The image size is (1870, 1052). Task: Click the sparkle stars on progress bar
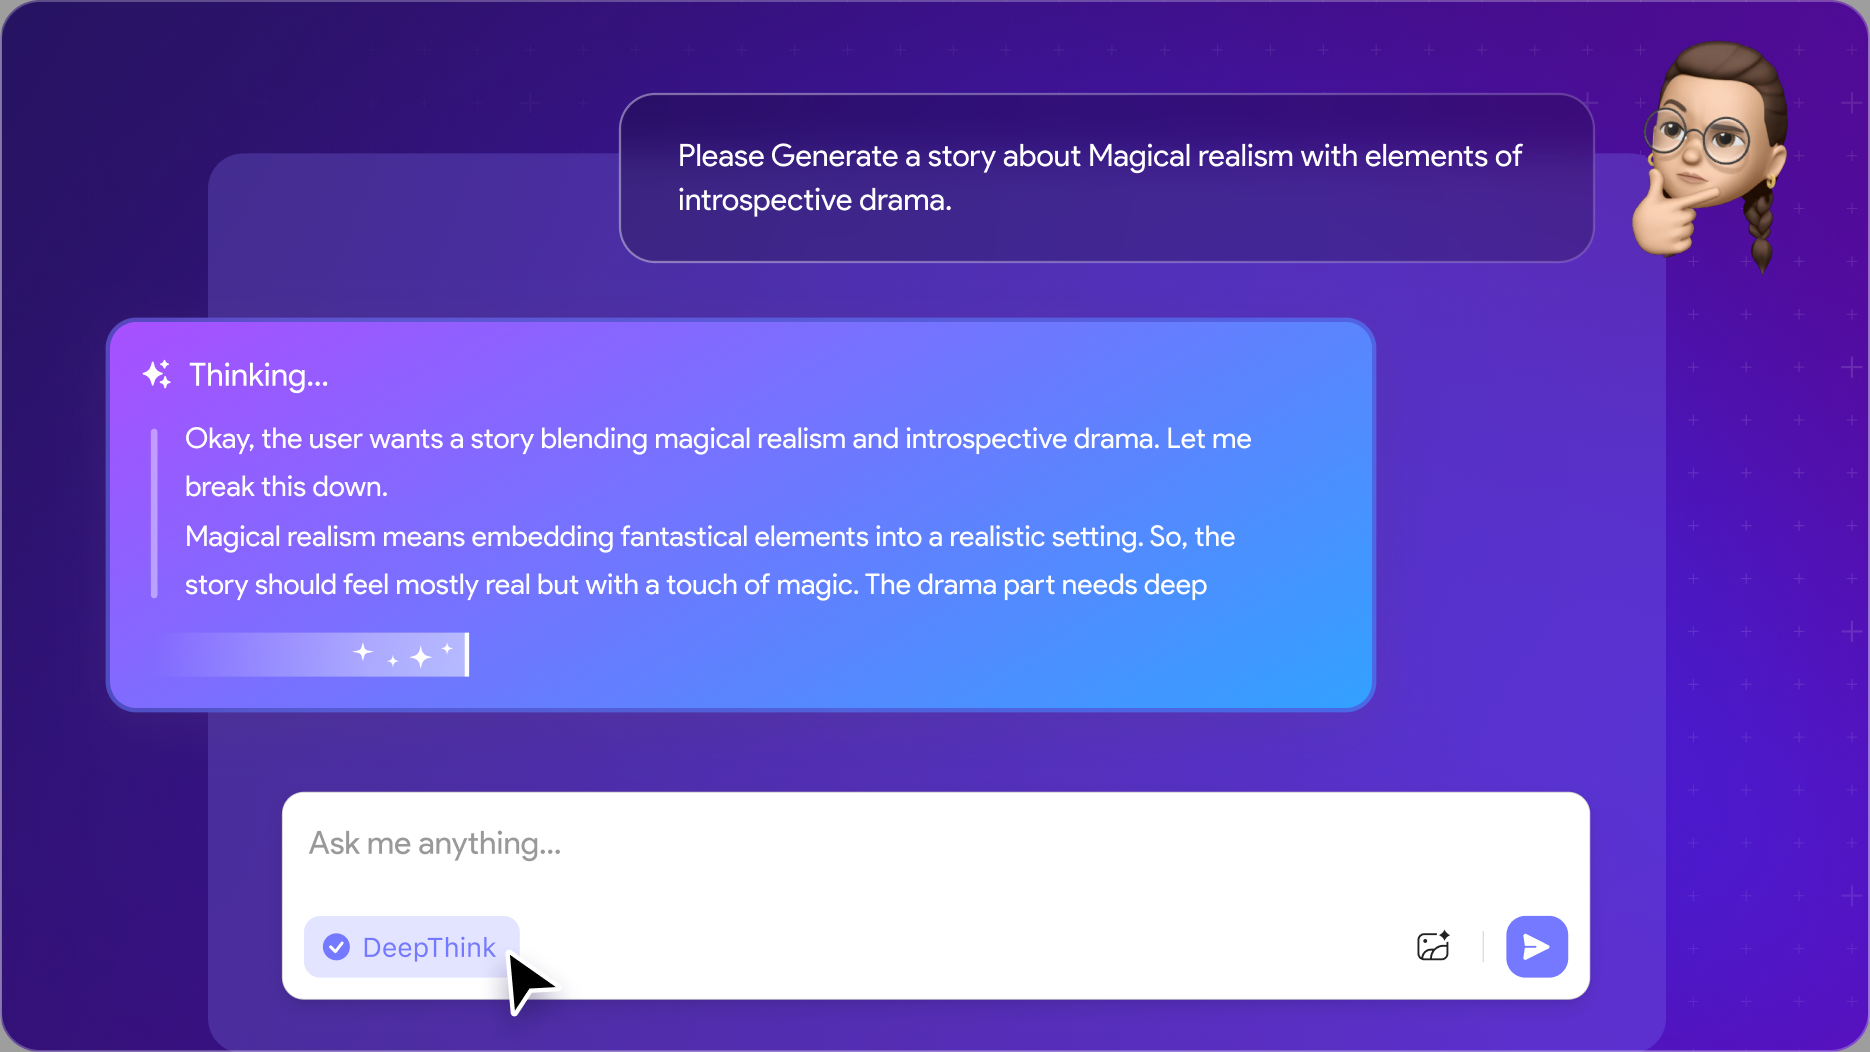click(x=405, y=655)
